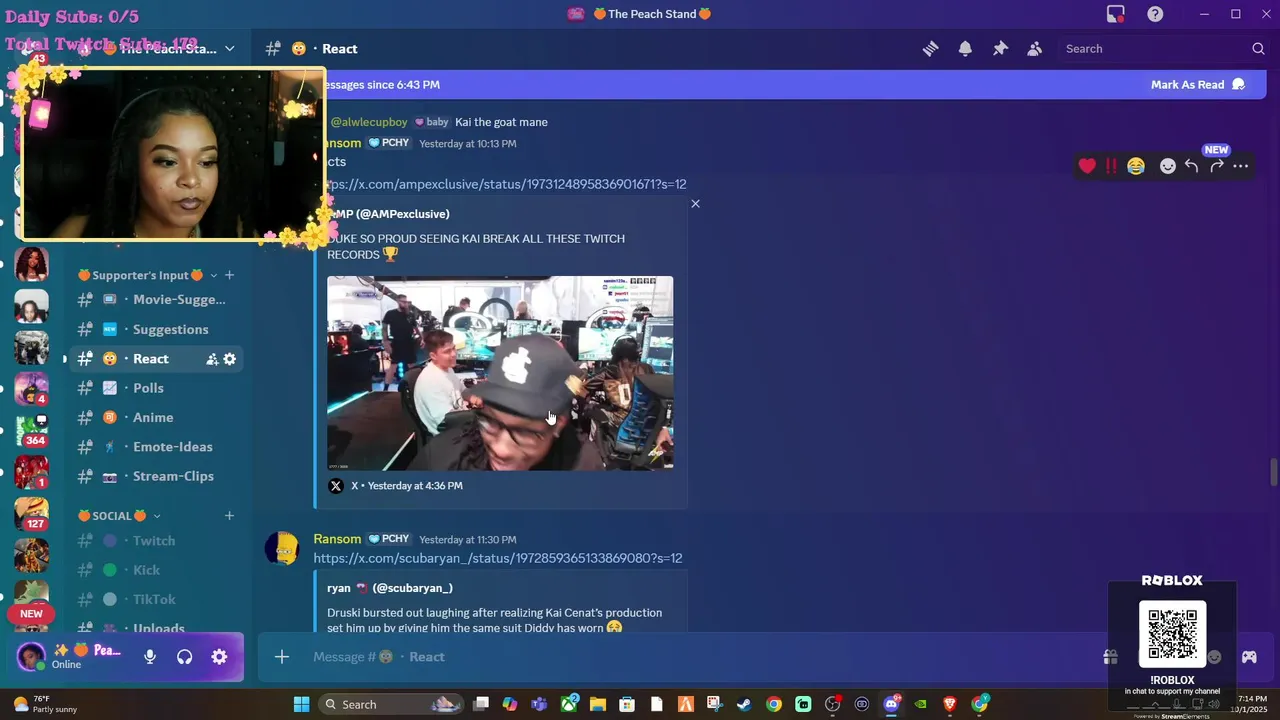Open the Windows Start menu
This screenshot has width=1280, height=720.
click(x=301, y=704)
